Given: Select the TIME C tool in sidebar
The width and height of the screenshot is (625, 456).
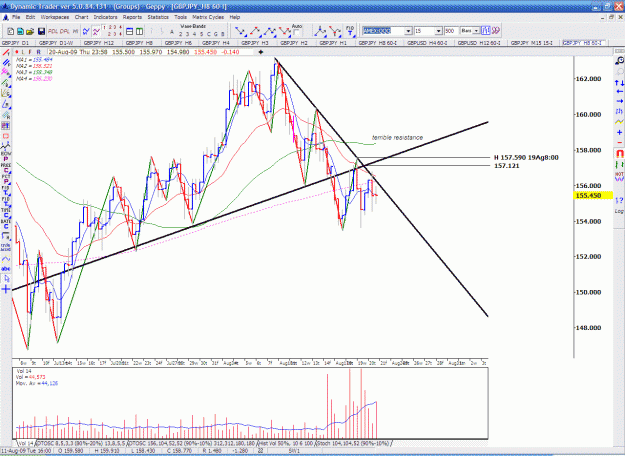Looking at the screenshot, I should [6, 212].
